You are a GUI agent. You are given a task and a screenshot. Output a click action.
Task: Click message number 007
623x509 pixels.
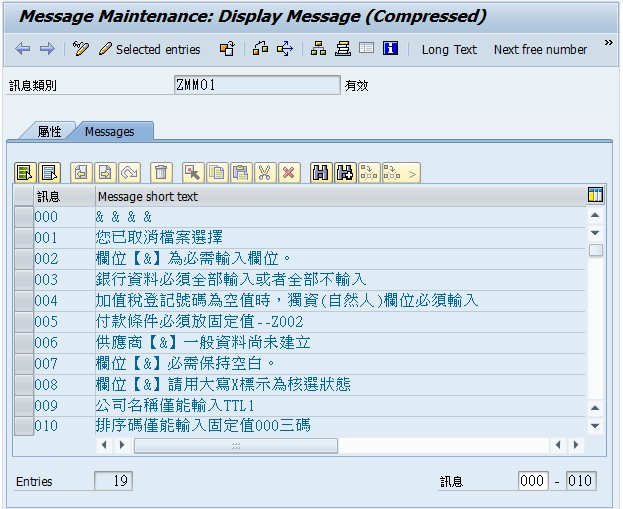click(46, 364)
